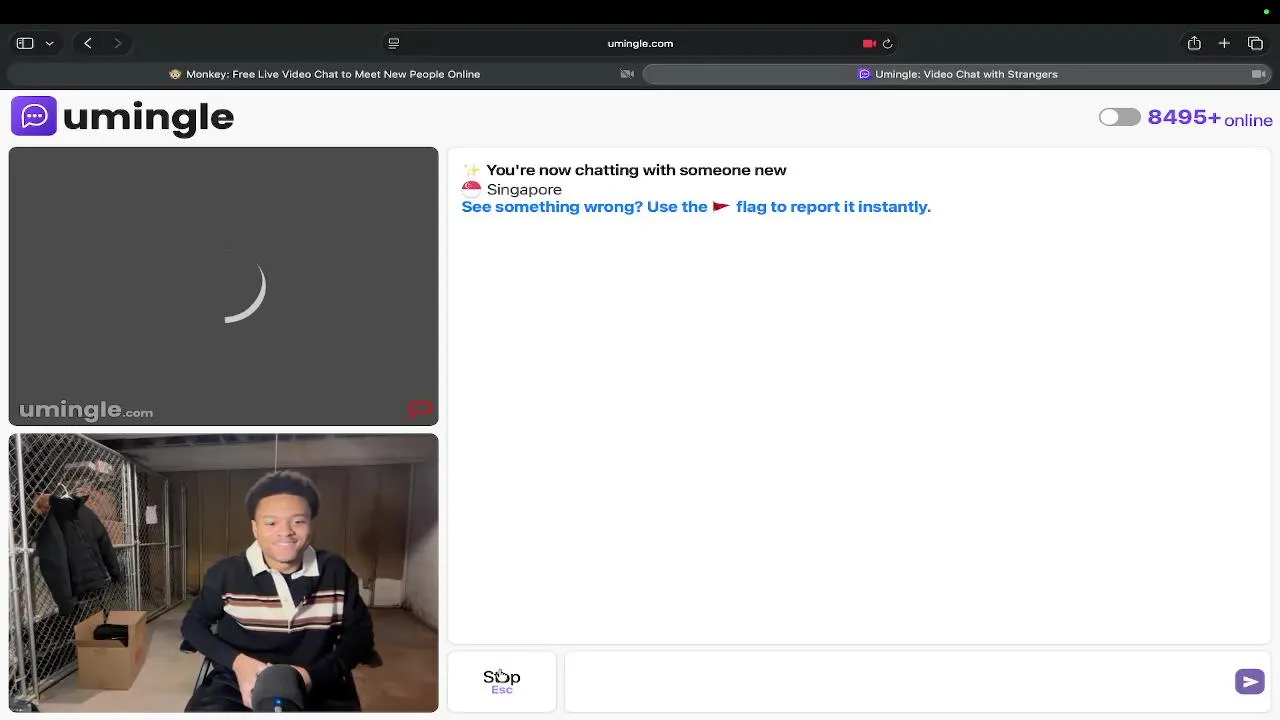Click the umingle.com address bar
The image size is (1280, 720).
tap(640, 43)
